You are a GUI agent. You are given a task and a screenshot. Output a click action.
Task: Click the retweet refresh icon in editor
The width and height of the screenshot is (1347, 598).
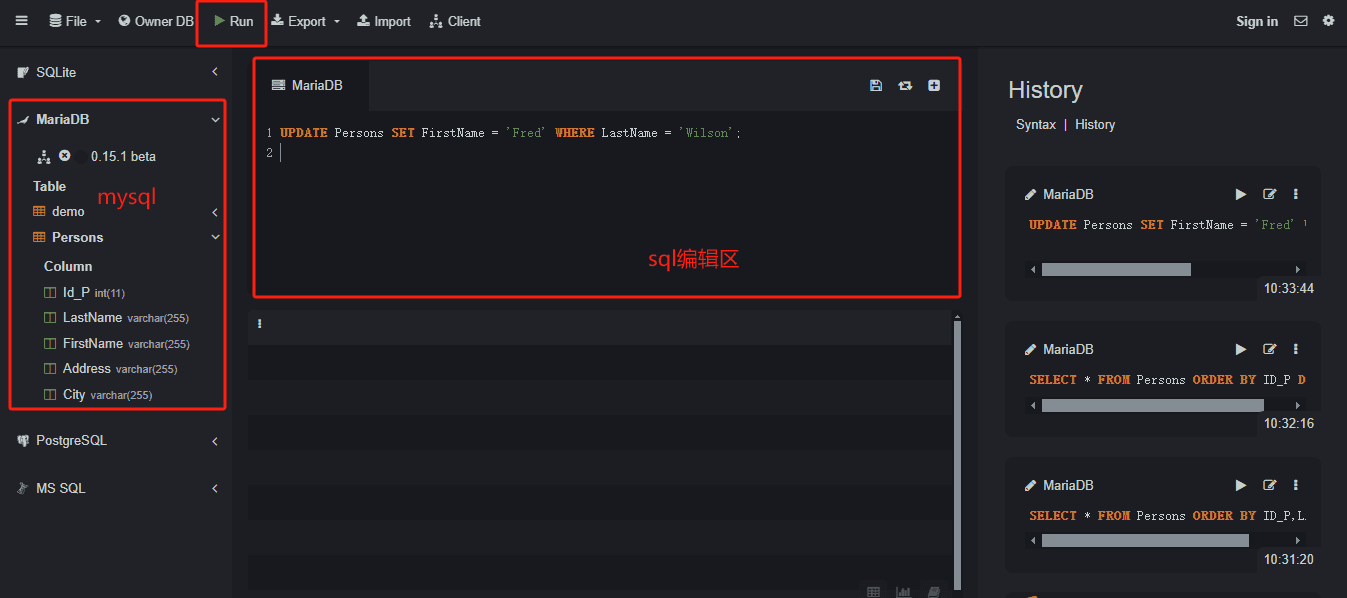click(x=905, y=86)
